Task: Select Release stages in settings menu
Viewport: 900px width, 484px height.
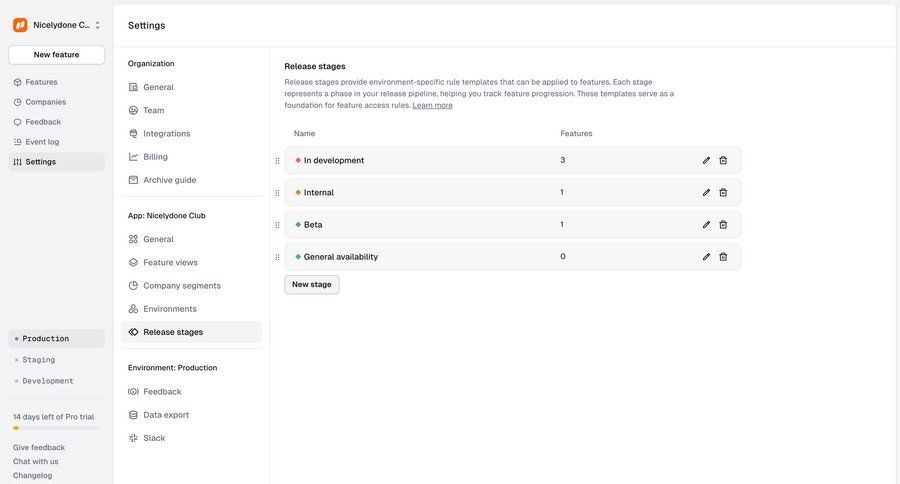Action: 192,332
